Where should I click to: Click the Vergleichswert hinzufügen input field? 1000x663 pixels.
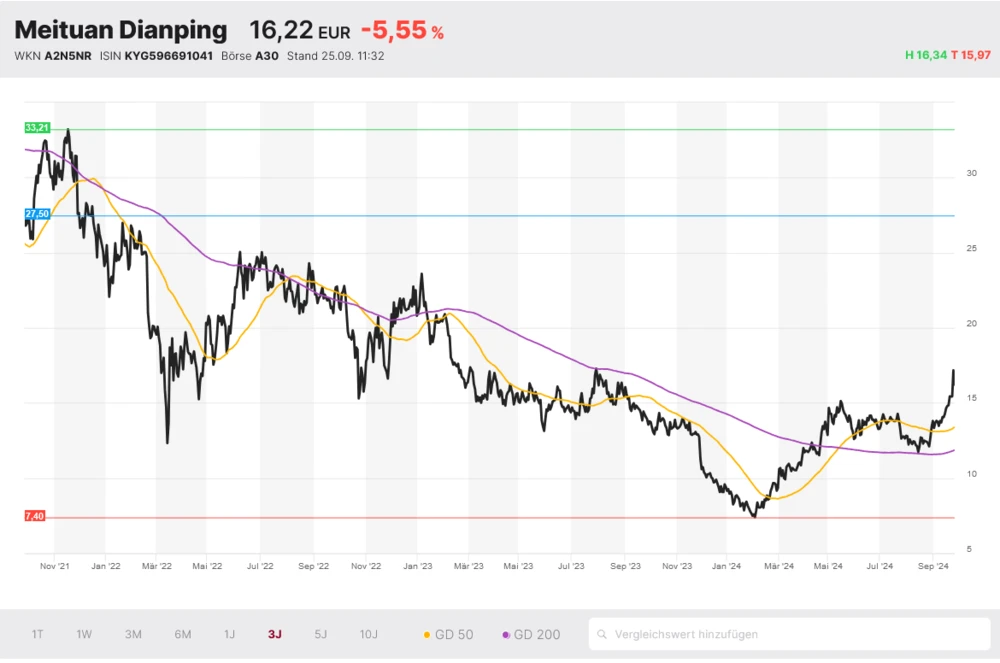pos(790,634)
